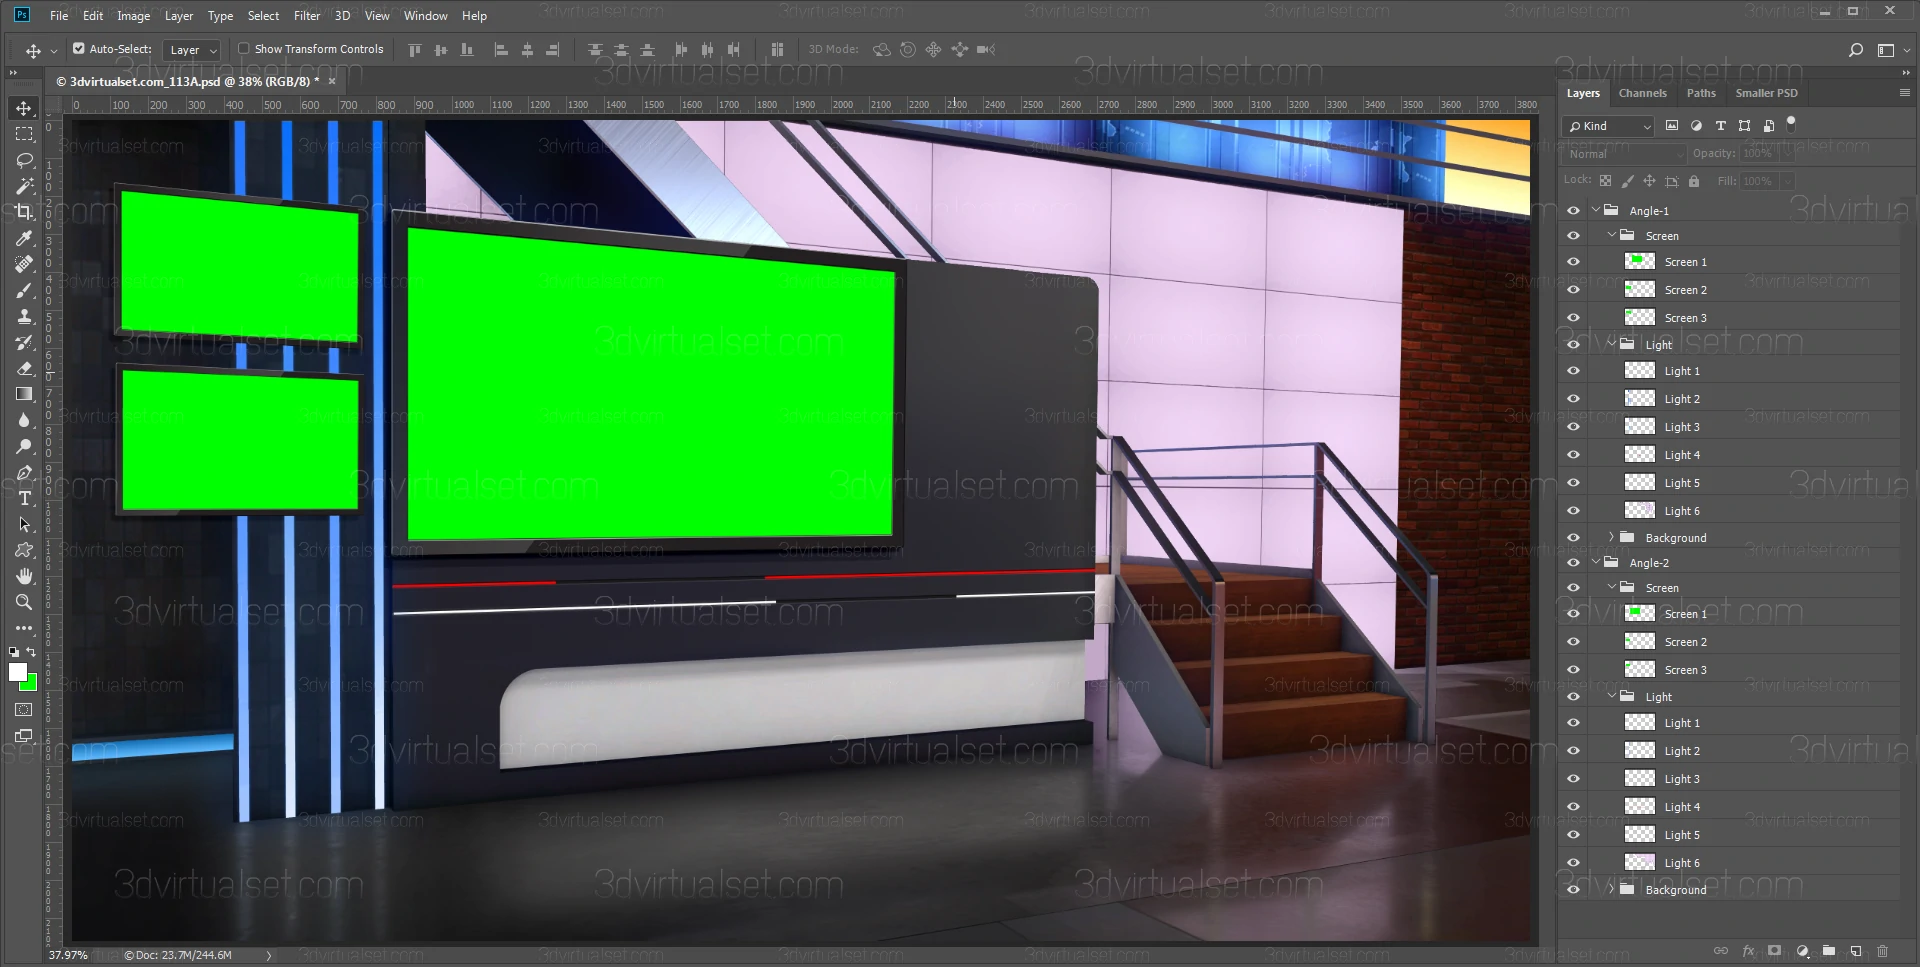Expand the Background group under Angle-1
Image resolution: width=1920 pixels, height=967 pixels.
(1611, 537)
